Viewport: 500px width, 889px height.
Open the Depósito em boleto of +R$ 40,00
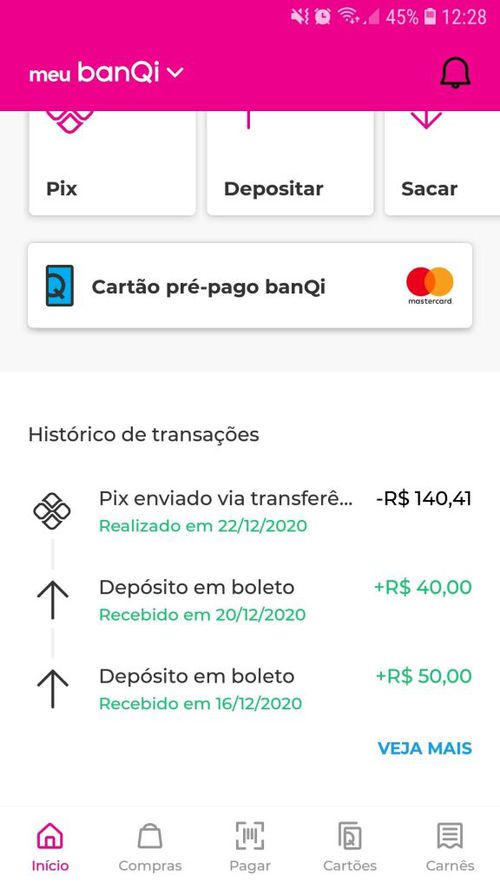click(x=250, y=600)
